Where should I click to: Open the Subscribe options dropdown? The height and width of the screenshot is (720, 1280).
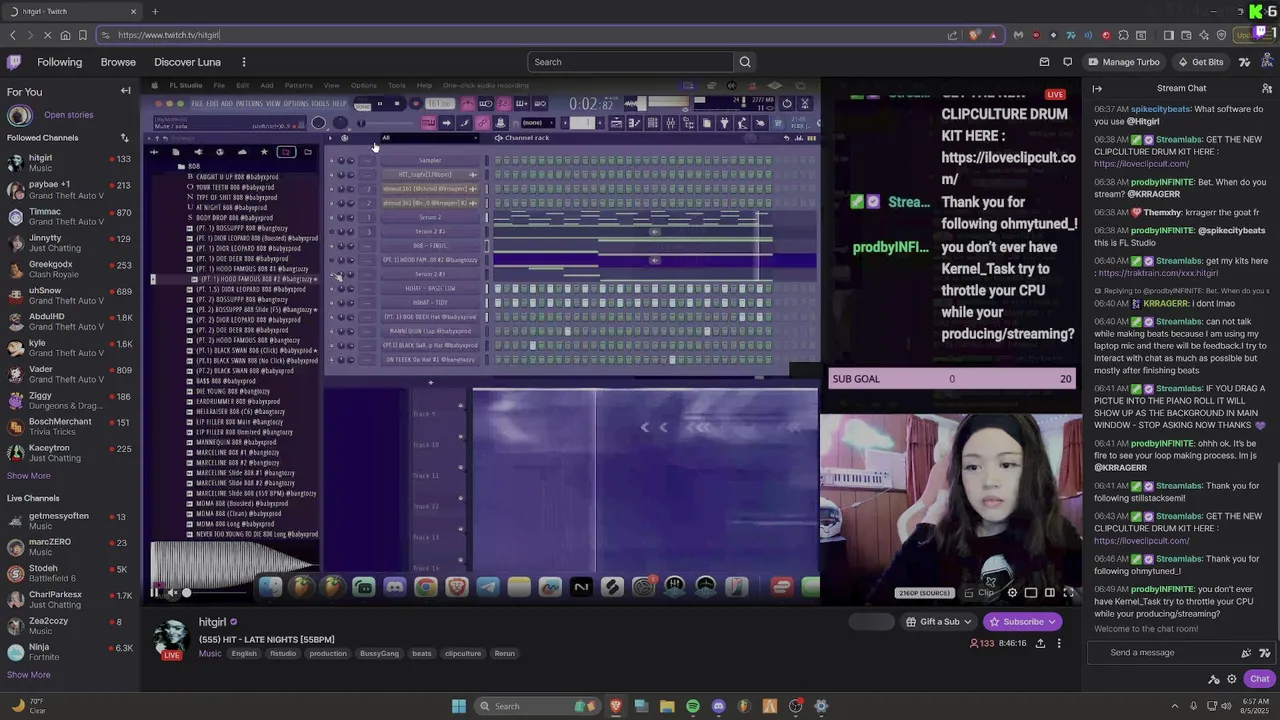click(x=1022, y=622)
